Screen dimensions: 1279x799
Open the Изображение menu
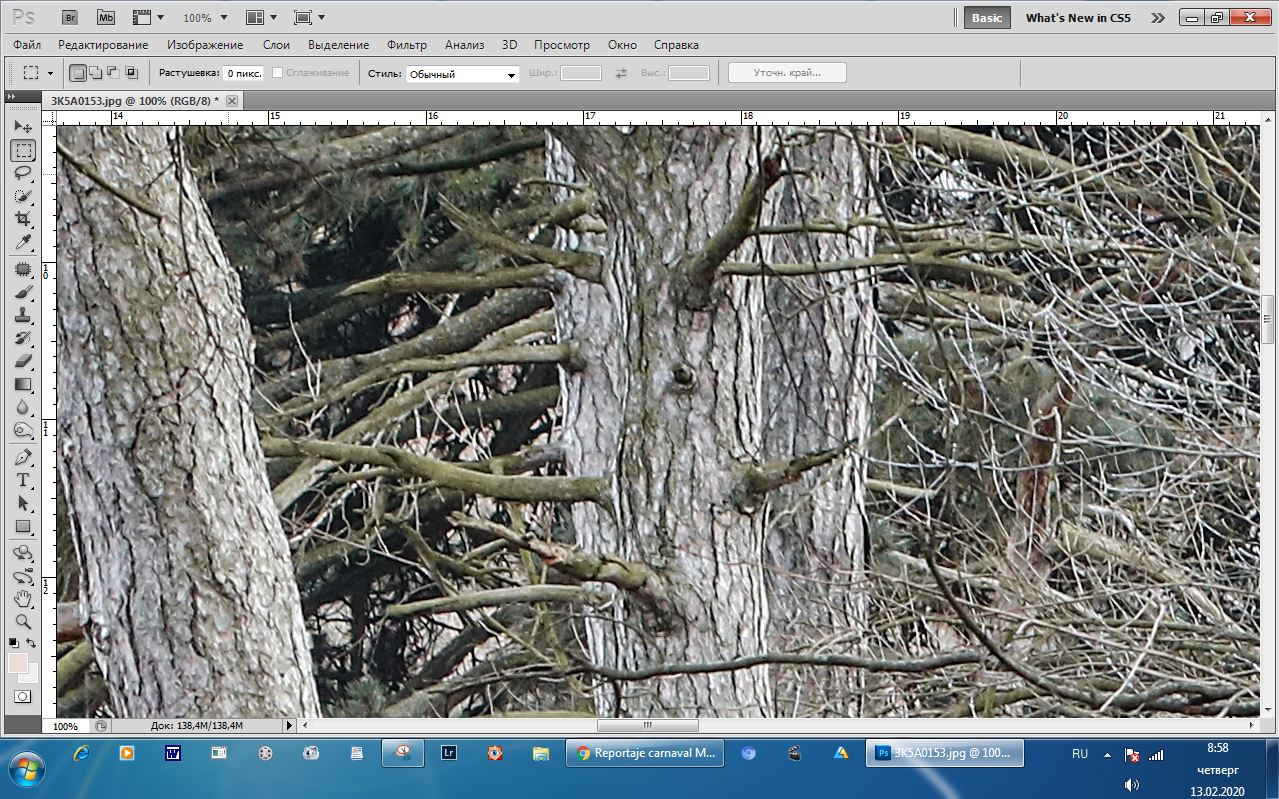pos(205,45)
